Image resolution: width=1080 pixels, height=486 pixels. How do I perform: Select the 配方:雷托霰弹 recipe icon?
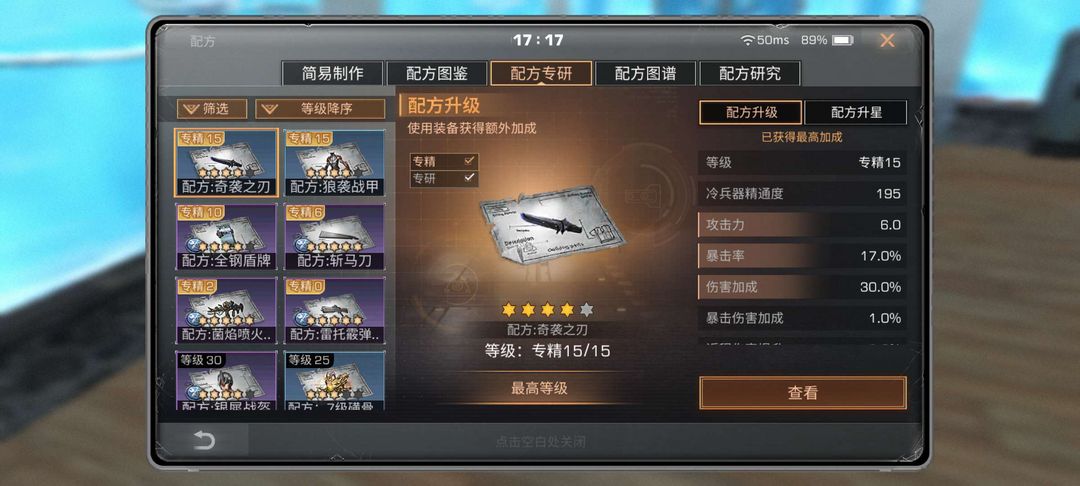click(x=335, y=310)
